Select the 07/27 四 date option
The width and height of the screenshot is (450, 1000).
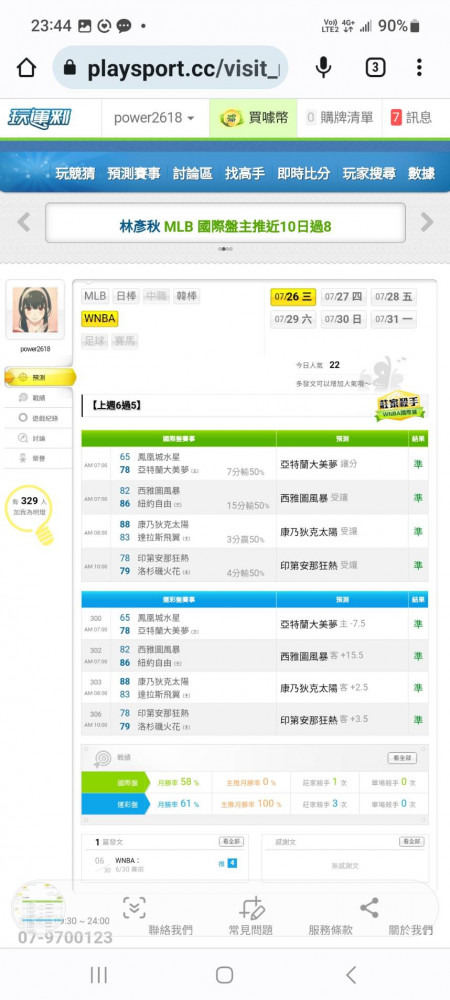(343, 297)
